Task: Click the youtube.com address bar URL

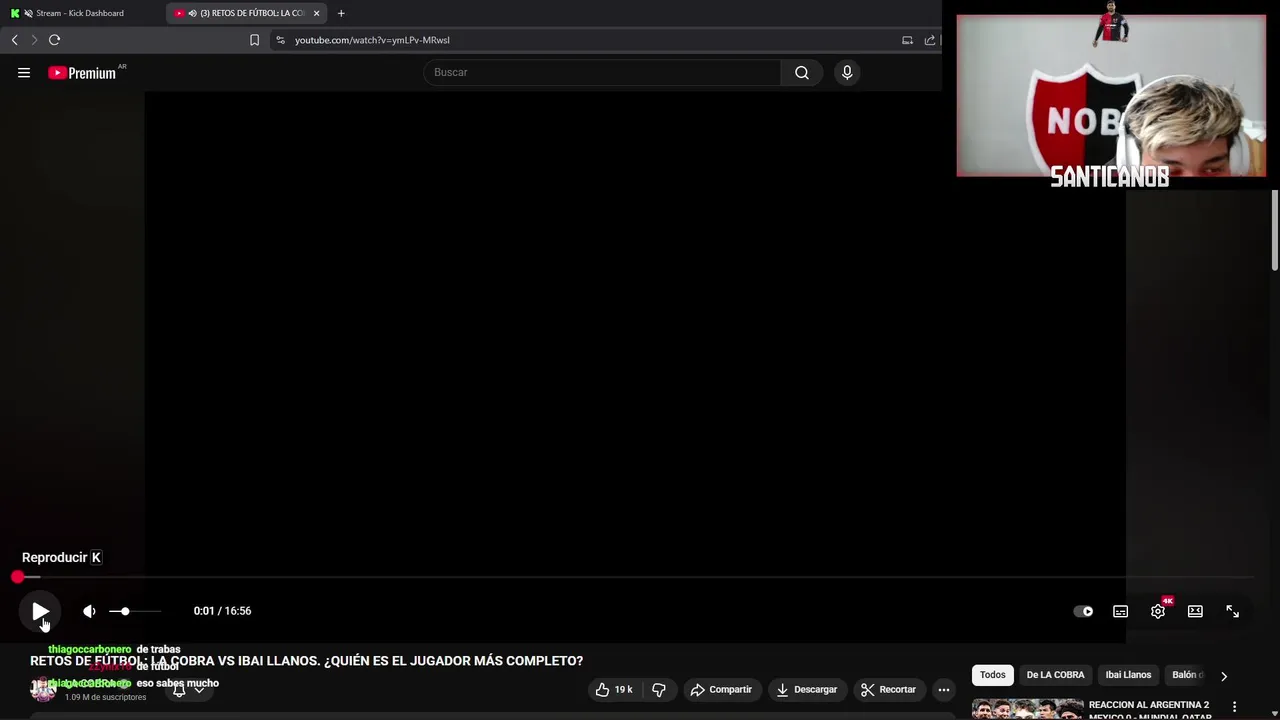Action: pos(372,40)
